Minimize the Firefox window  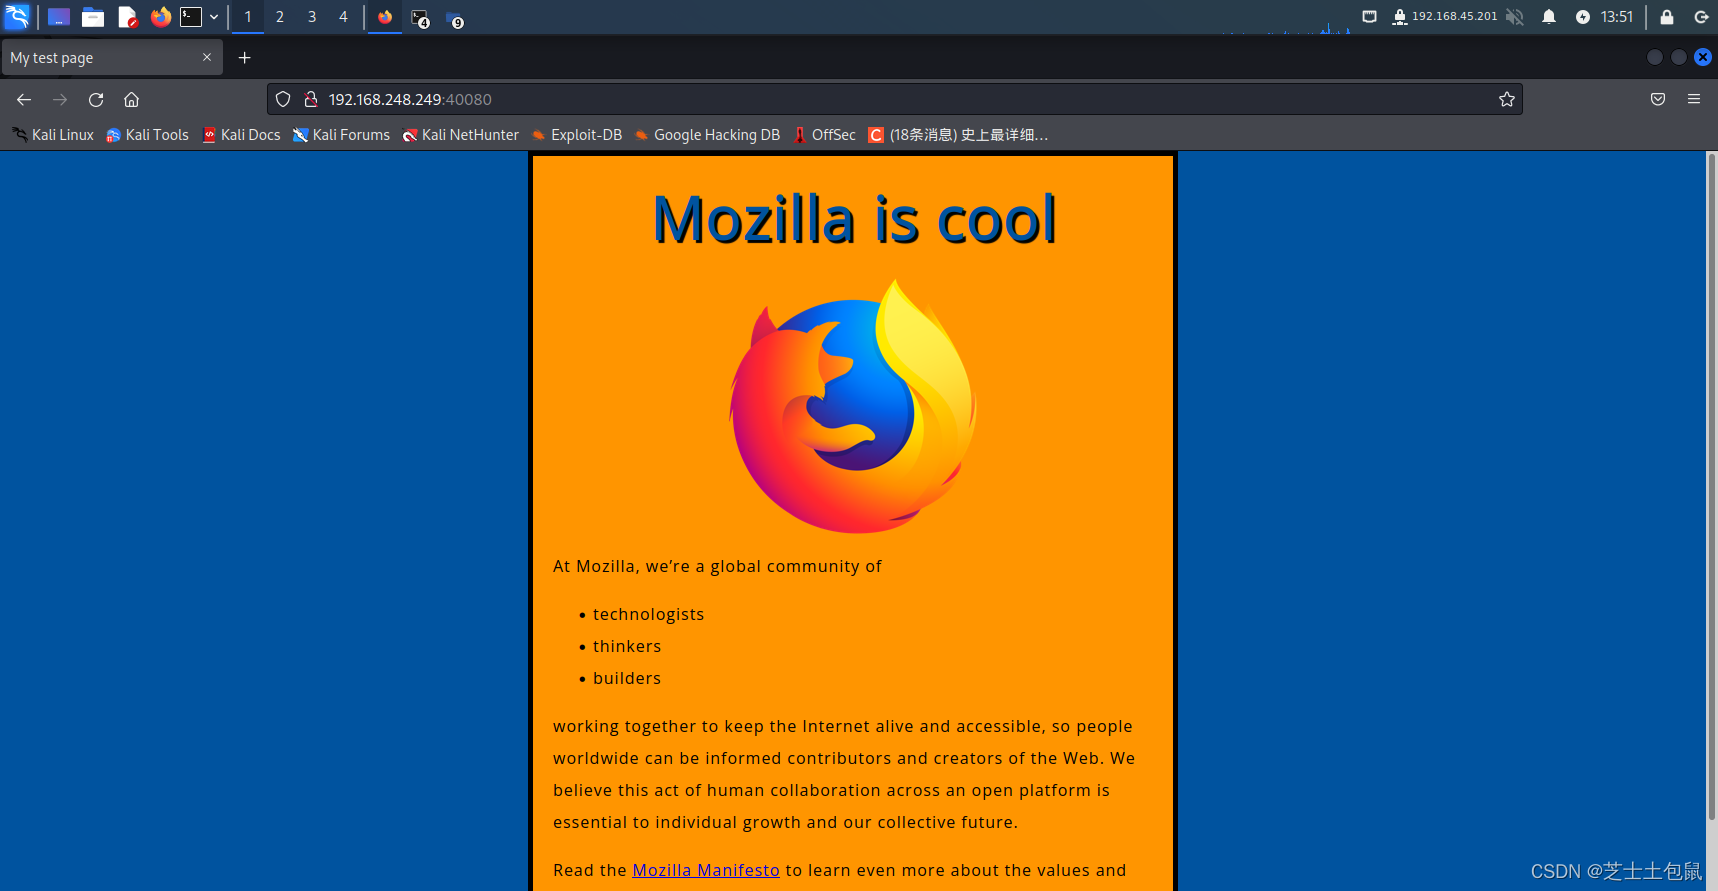pos(1655,57)
